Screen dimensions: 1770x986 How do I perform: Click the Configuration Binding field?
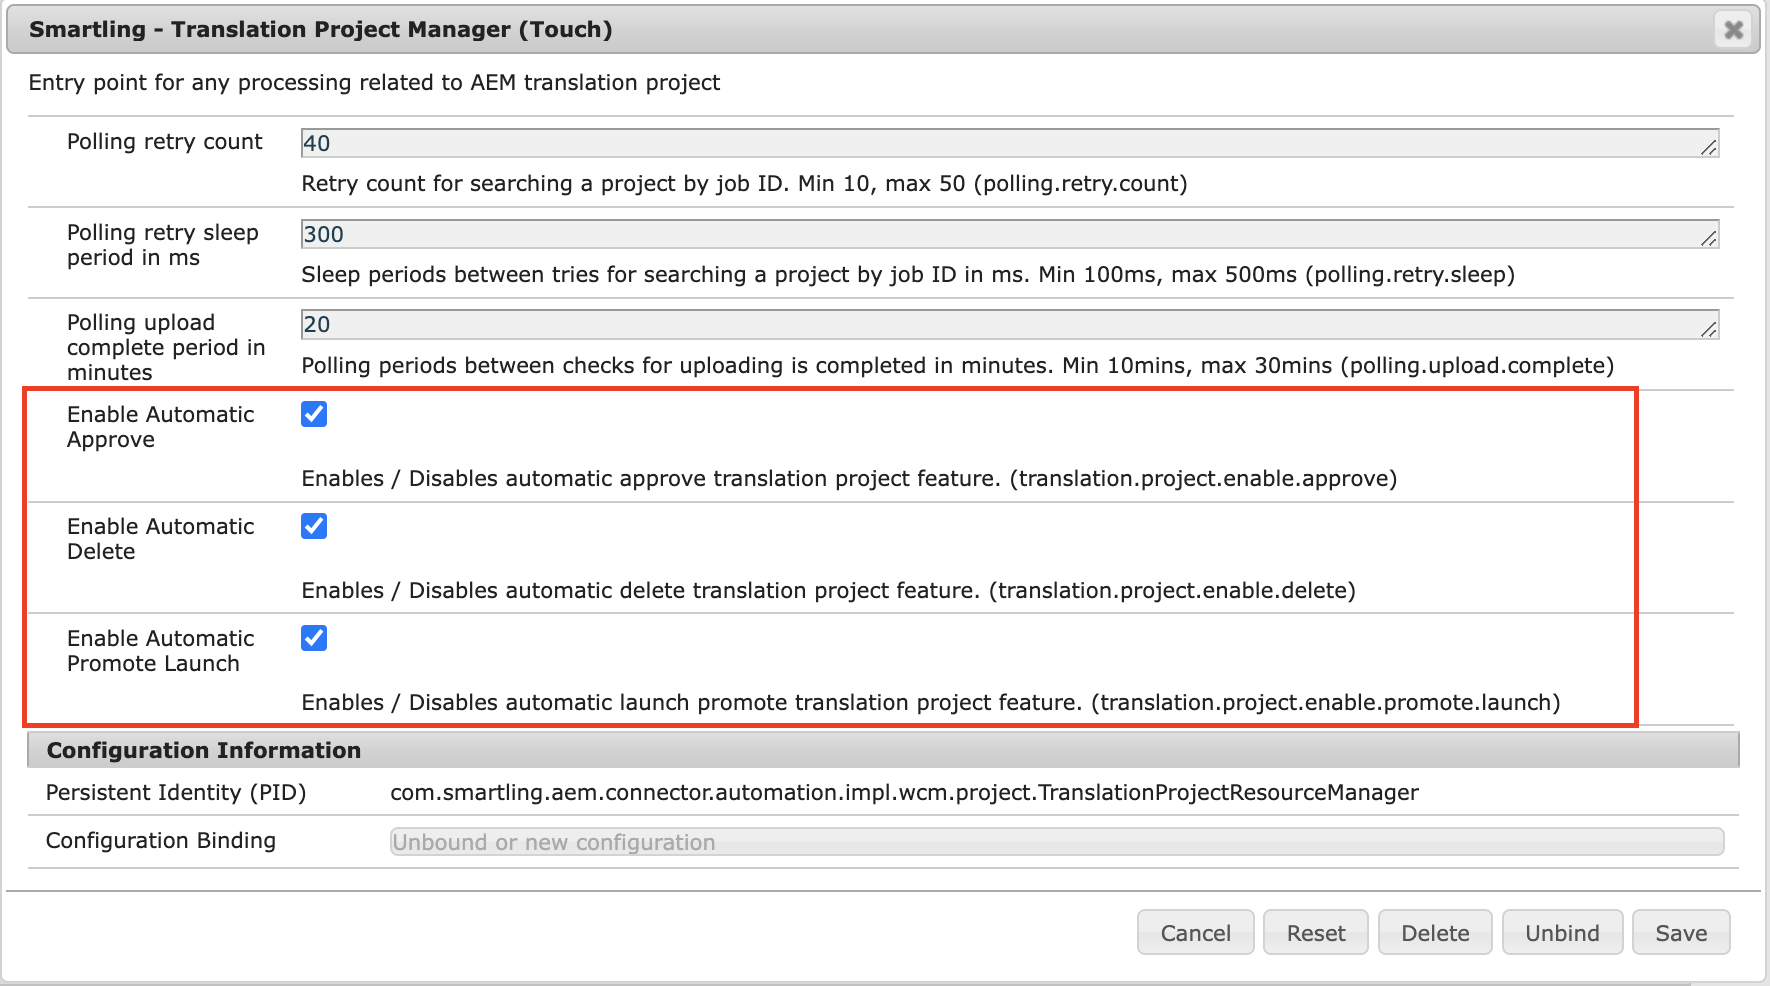1057,842
